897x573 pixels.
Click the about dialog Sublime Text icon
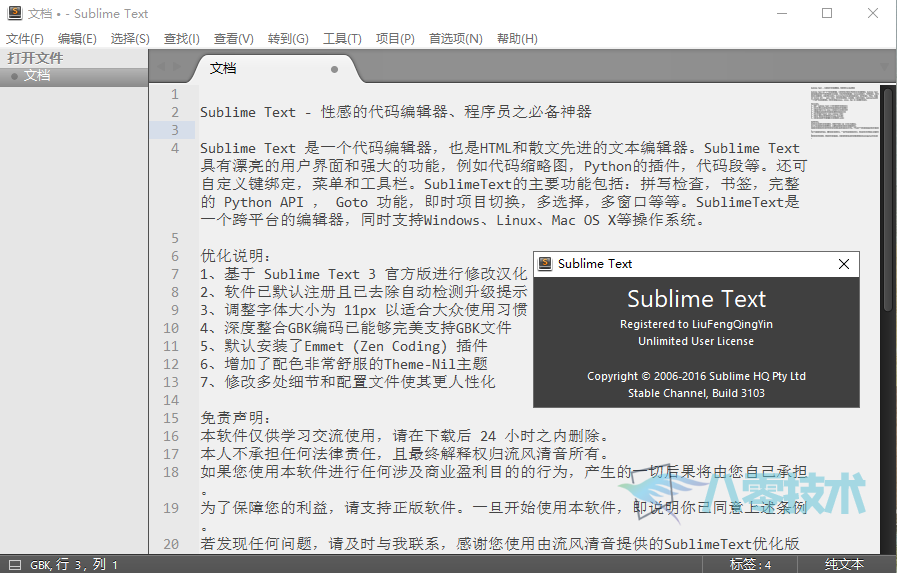545,264
